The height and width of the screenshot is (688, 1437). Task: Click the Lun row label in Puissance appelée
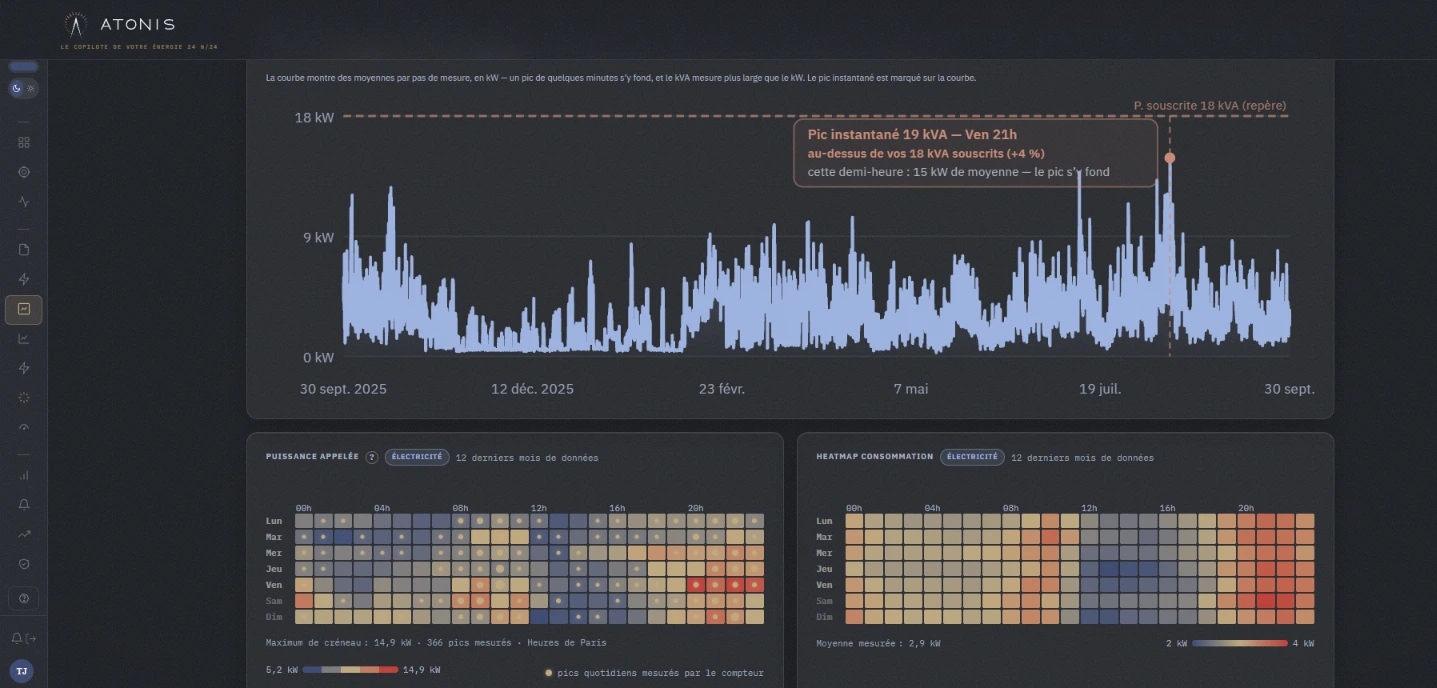274,521
